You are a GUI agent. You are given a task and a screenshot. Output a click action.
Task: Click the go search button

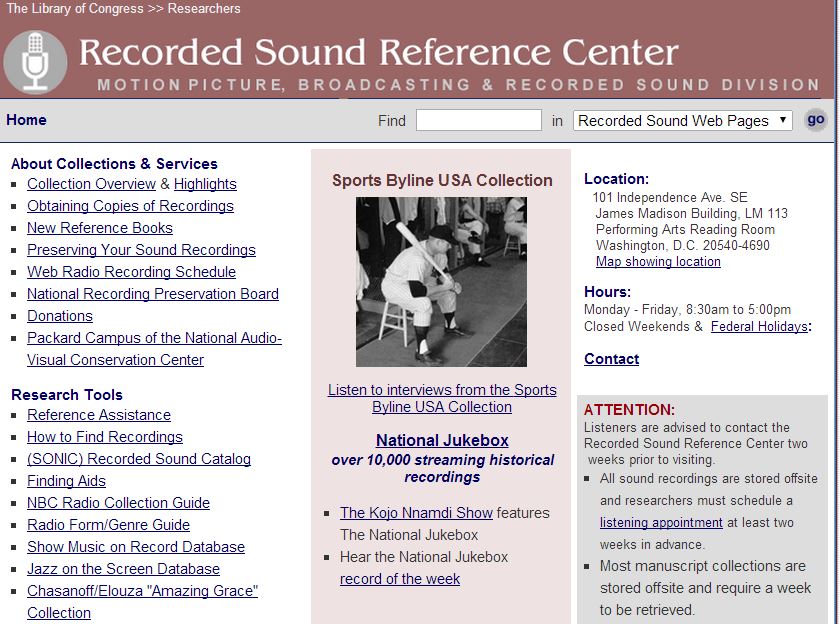(815, 120)
